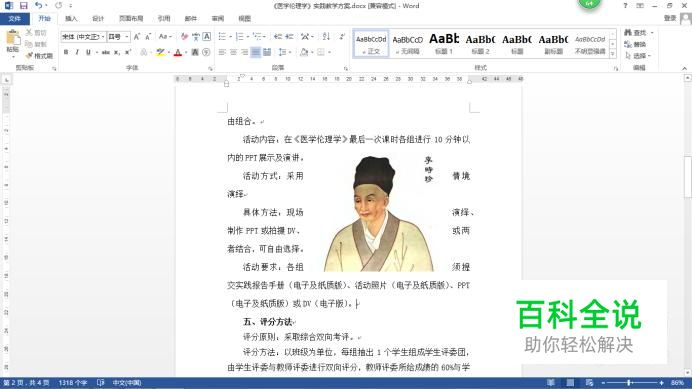This screenshot has height=389, width=692.
Task: Set paragraph alignment to justify
Action: click(256, 53)
